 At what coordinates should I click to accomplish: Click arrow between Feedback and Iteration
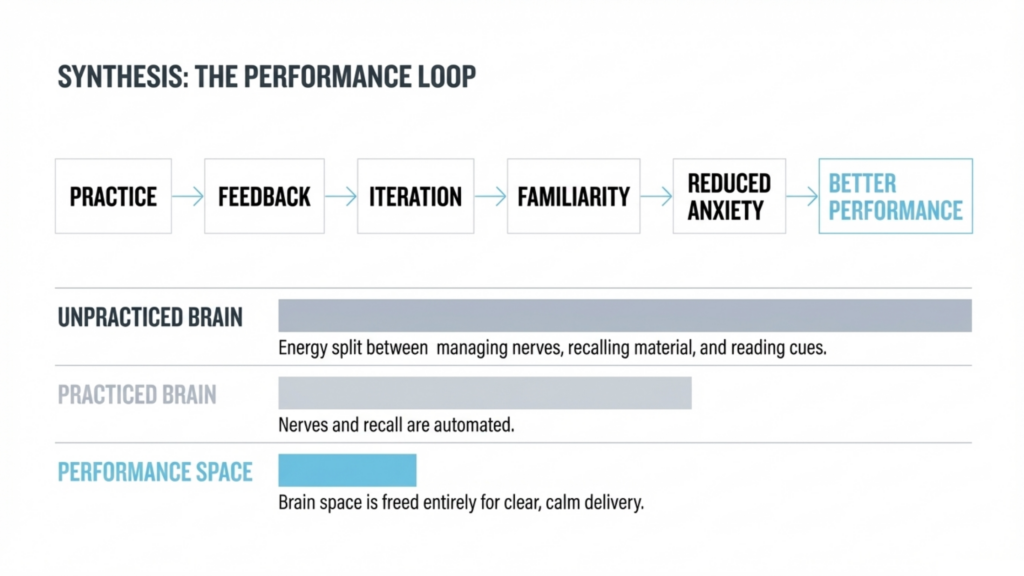[x=341, y=196]
